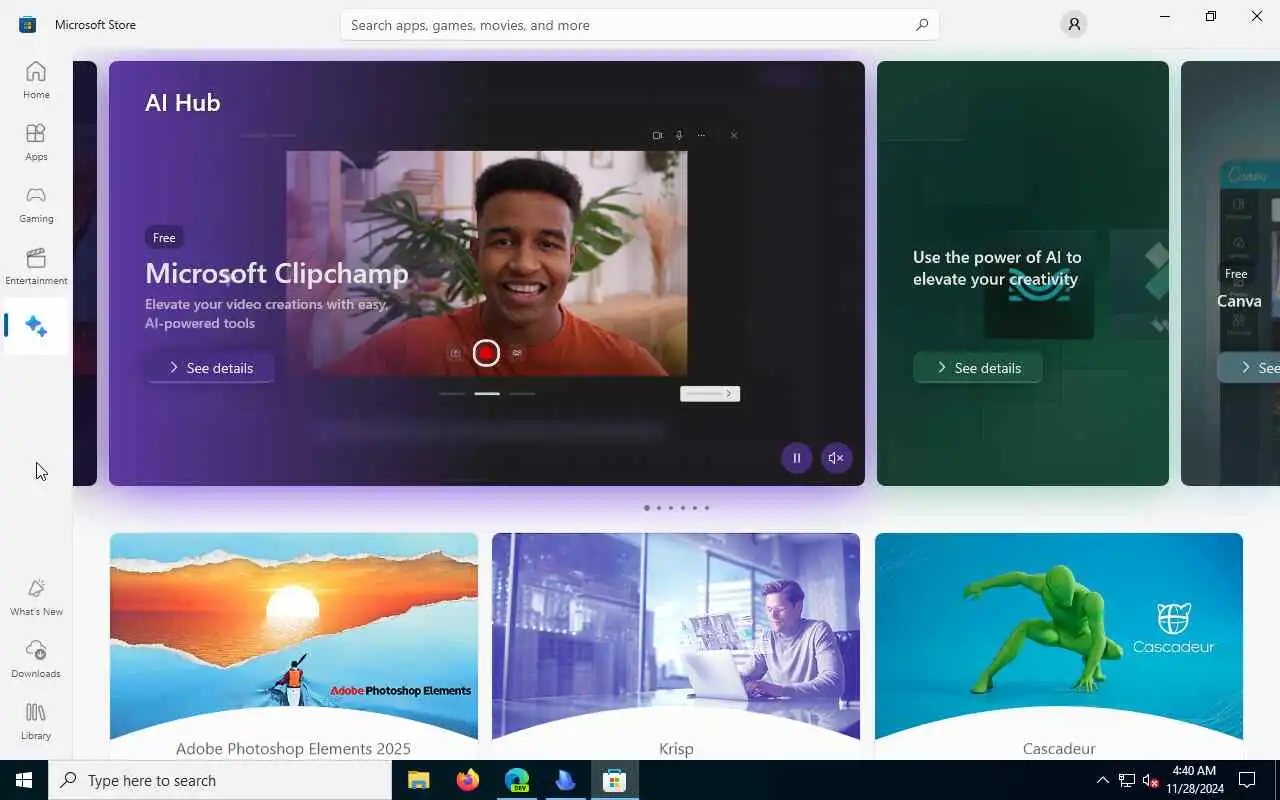Select the third carousel page dot
The height and width of the screenshot is (800, 1280).
[671, 508]
